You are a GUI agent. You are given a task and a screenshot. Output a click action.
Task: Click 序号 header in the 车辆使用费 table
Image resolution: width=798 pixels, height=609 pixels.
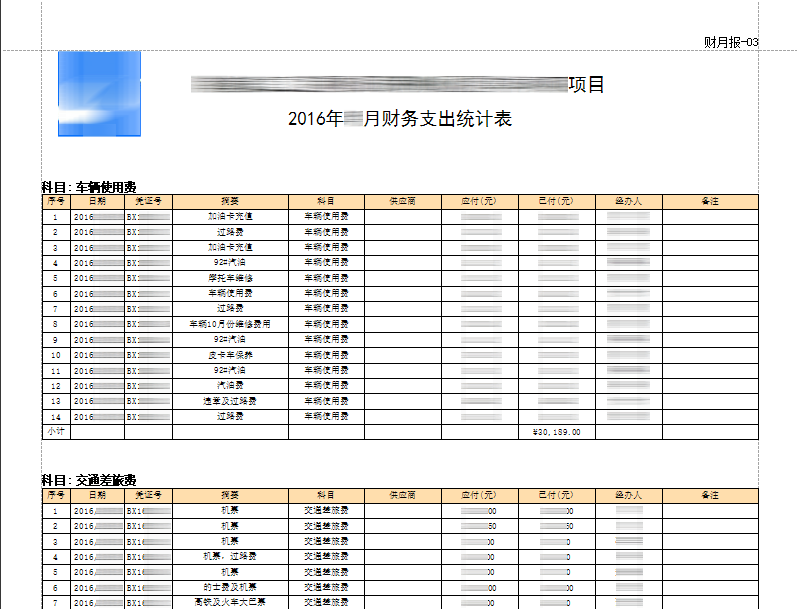[x=56, y=201]
